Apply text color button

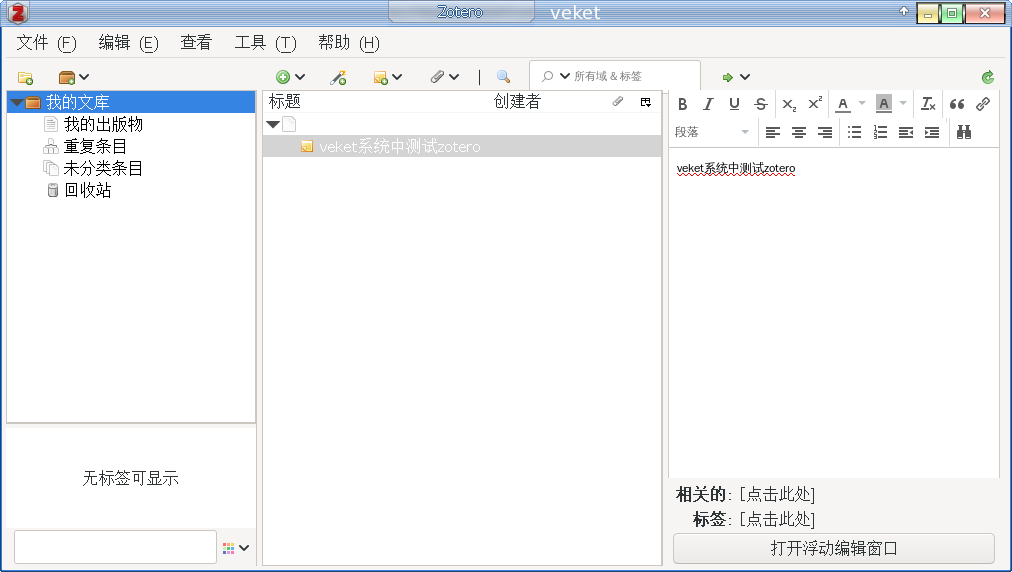(x=843, y=104)
